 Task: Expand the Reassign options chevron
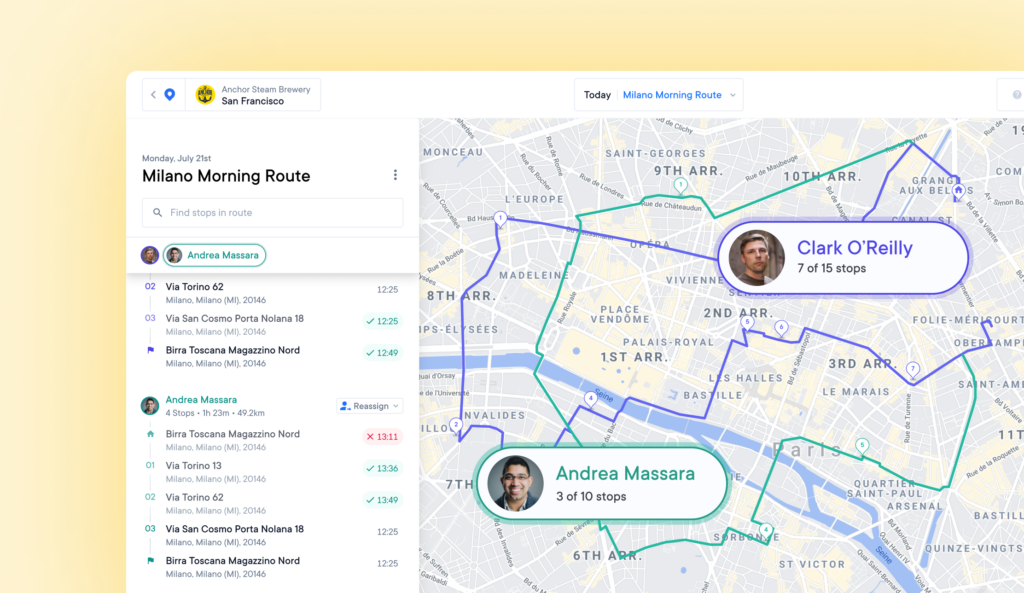(x=398, y=405)
